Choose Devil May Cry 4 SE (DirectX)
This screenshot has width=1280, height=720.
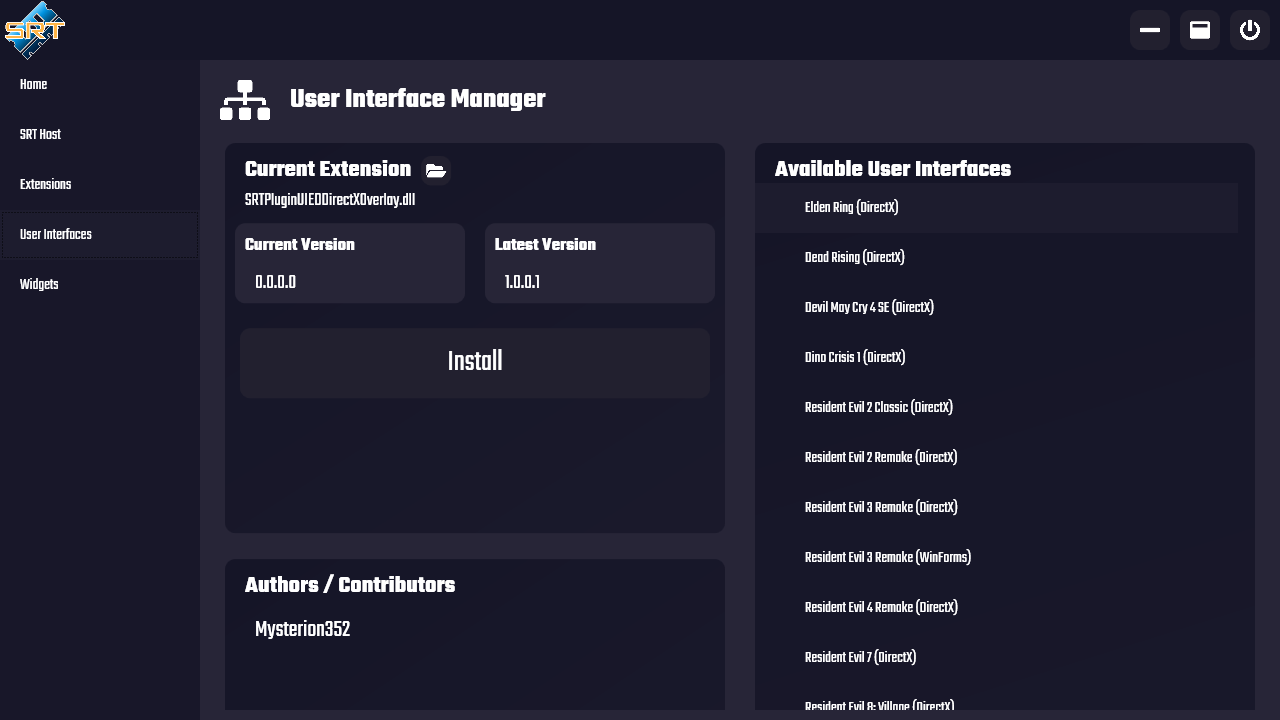click(996, 308)
